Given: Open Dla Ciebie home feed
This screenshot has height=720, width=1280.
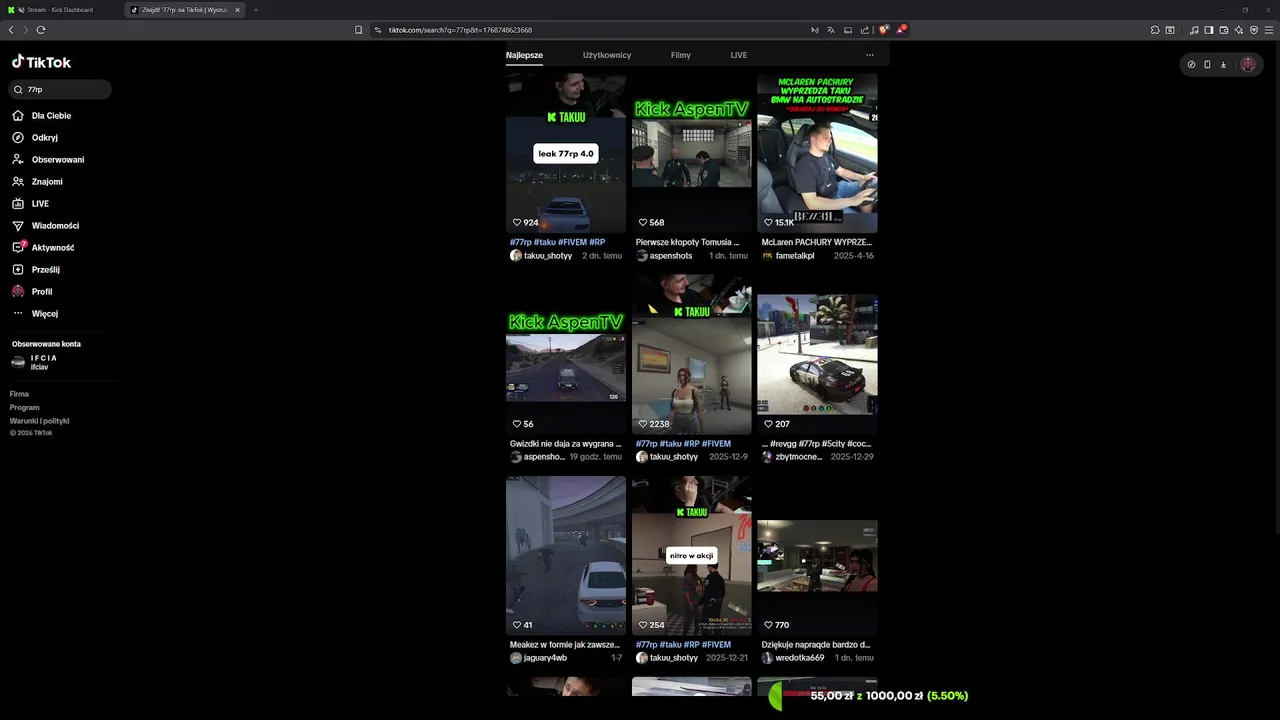Looking at the screenshot, I should coord(41,116).
